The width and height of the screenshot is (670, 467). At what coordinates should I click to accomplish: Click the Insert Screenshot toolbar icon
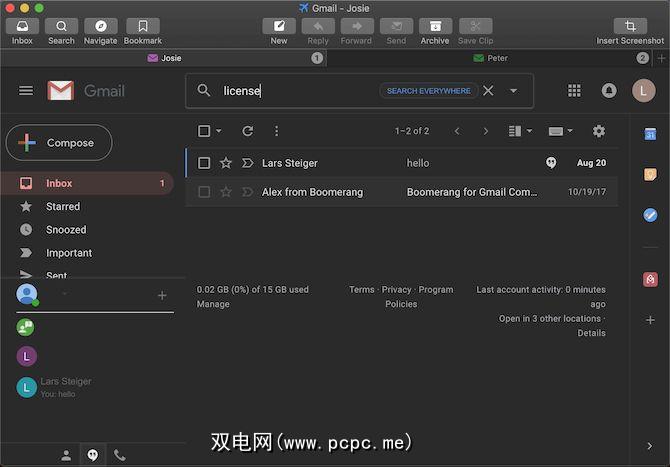coord(629,26)
